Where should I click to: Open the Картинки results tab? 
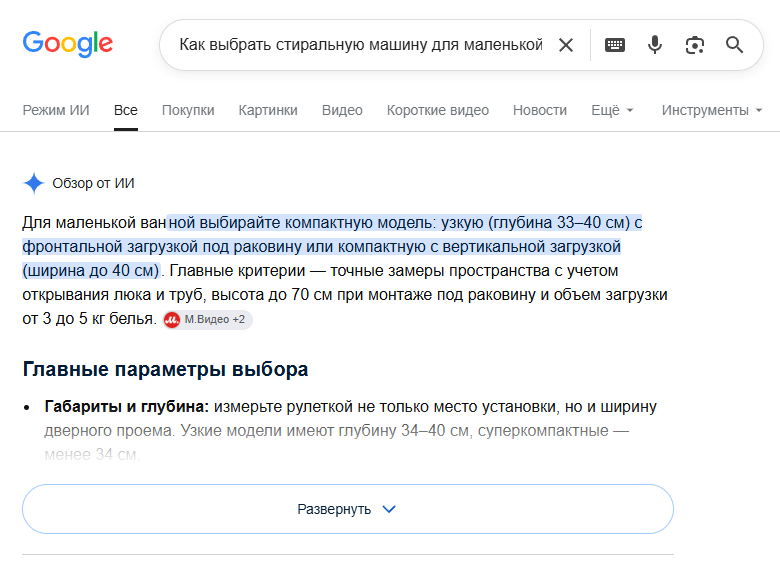[x=268, y=110]
